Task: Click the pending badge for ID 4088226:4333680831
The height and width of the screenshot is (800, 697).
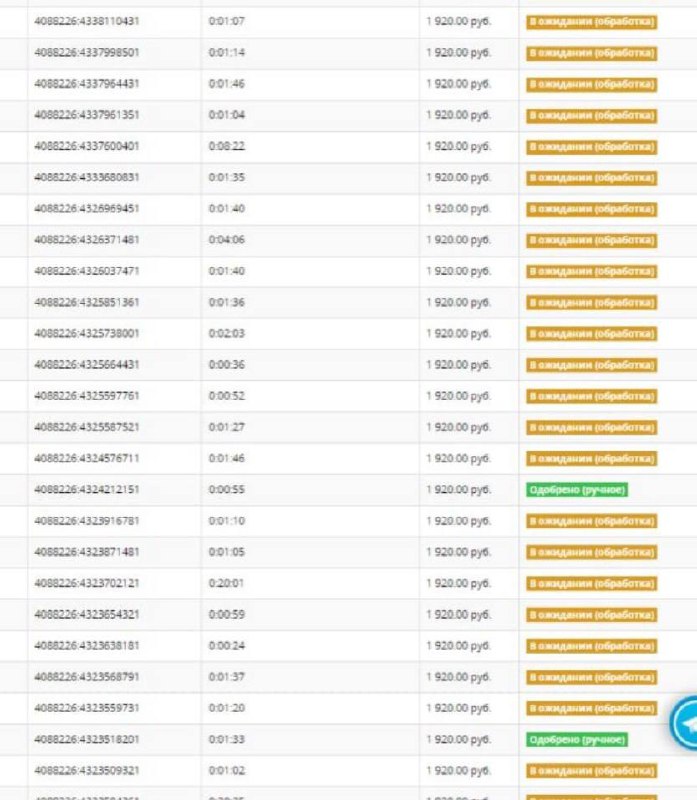Action: coord(592,178)
